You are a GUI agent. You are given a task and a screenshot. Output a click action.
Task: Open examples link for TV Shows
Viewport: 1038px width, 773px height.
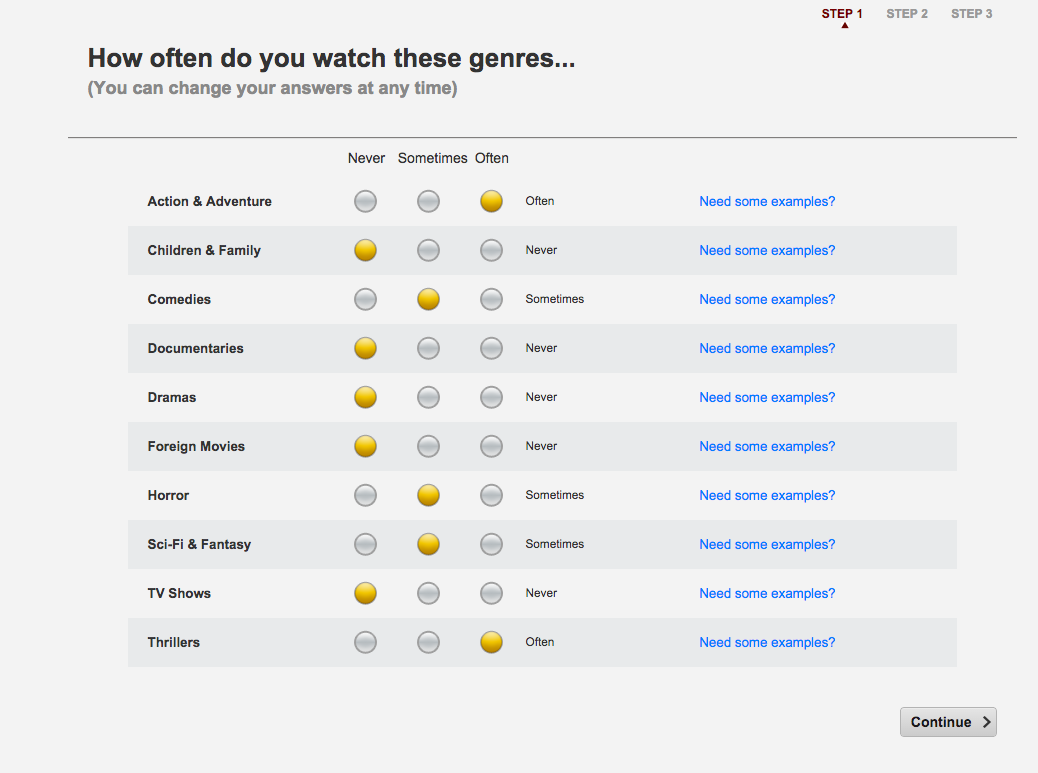[767, 593]
